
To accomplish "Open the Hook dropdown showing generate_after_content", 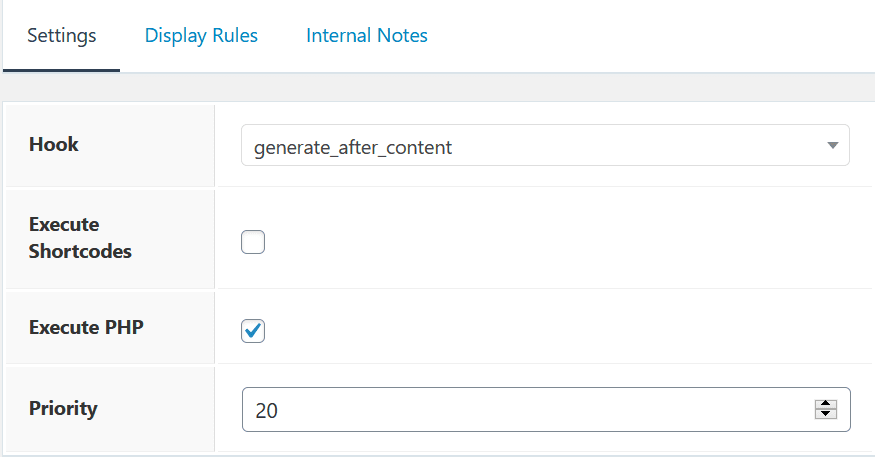I will pos(544,146).
